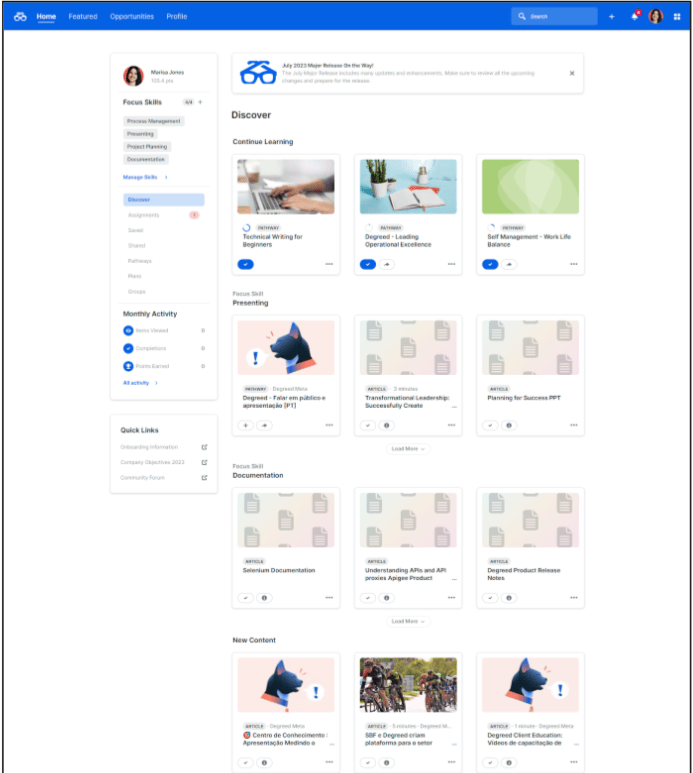Open Technical Writing for Beginners title
The height and width of the screenshot is (773, 693).
pyautogui.click(x=272, y=241)
